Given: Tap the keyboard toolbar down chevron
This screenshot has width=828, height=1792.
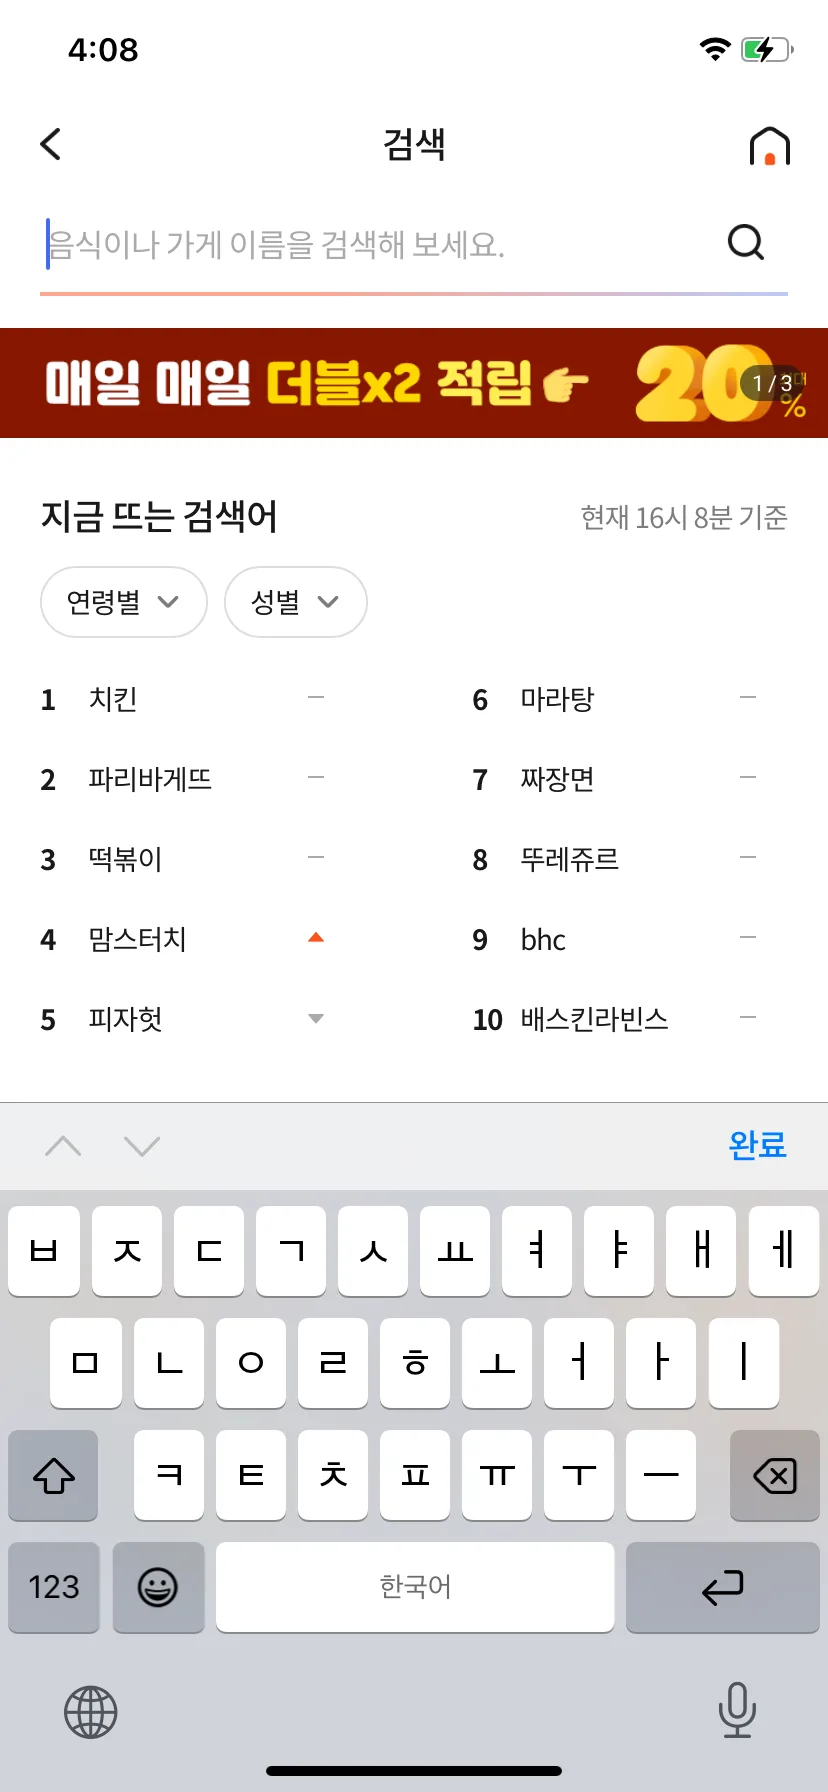Looking at the screenshot, I should tap(142, 1146).
